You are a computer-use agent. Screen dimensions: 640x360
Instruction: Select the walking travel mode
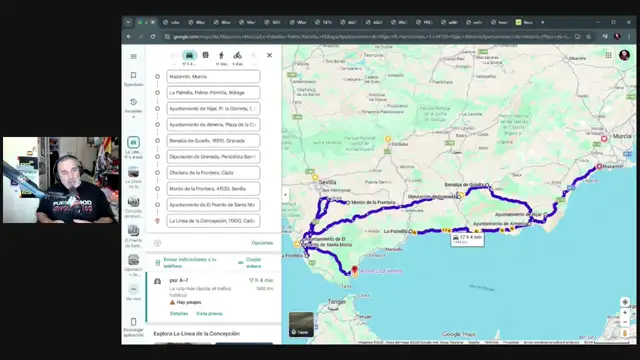click(221, 55)
